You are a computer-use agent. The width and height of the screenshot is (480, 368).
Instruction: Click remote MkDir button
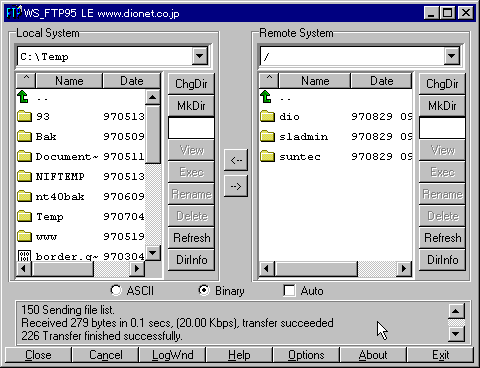click(442, 106)
